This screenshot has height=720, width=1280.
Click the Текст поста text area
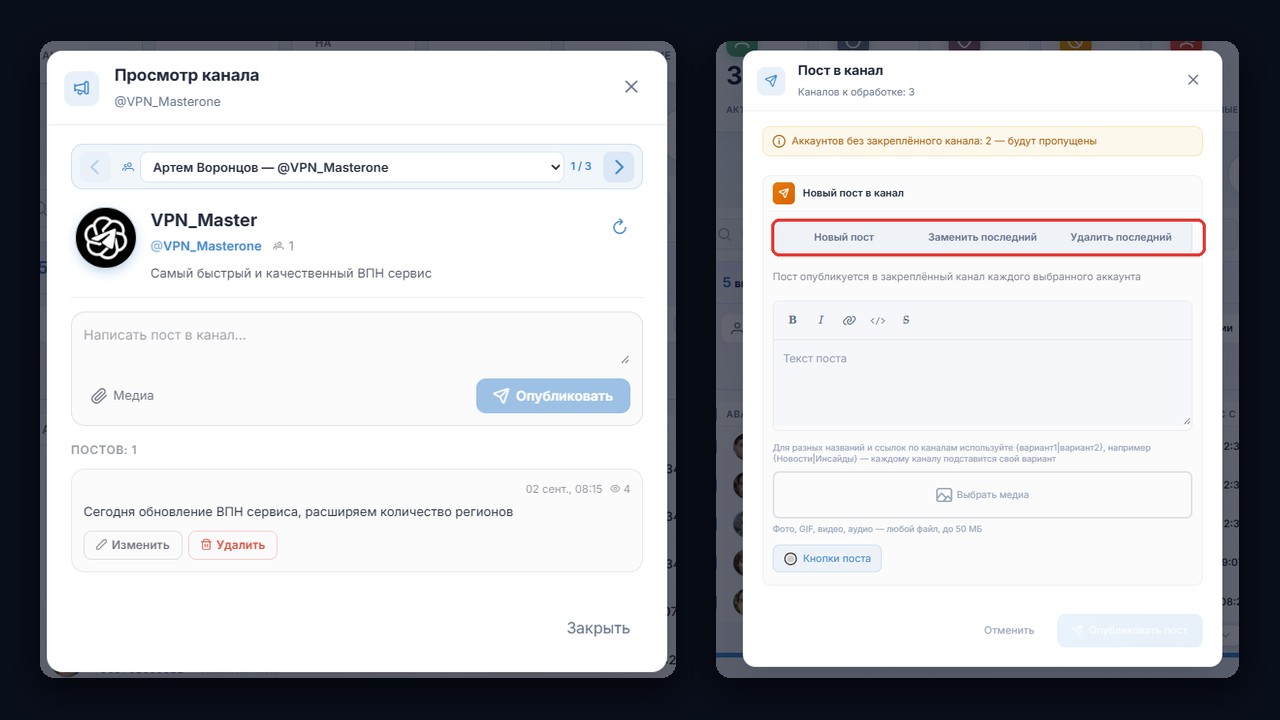coord(982,384)
